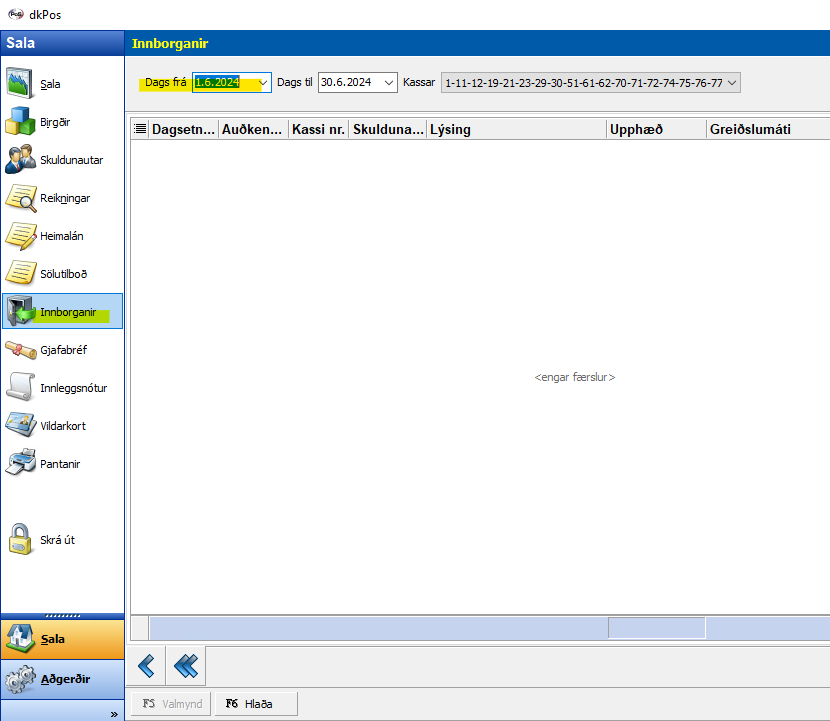The height and width of the screenshot is (721, 830).
Task: Switch to the Aðgerðir section tab
Action: tap(62, 679)
